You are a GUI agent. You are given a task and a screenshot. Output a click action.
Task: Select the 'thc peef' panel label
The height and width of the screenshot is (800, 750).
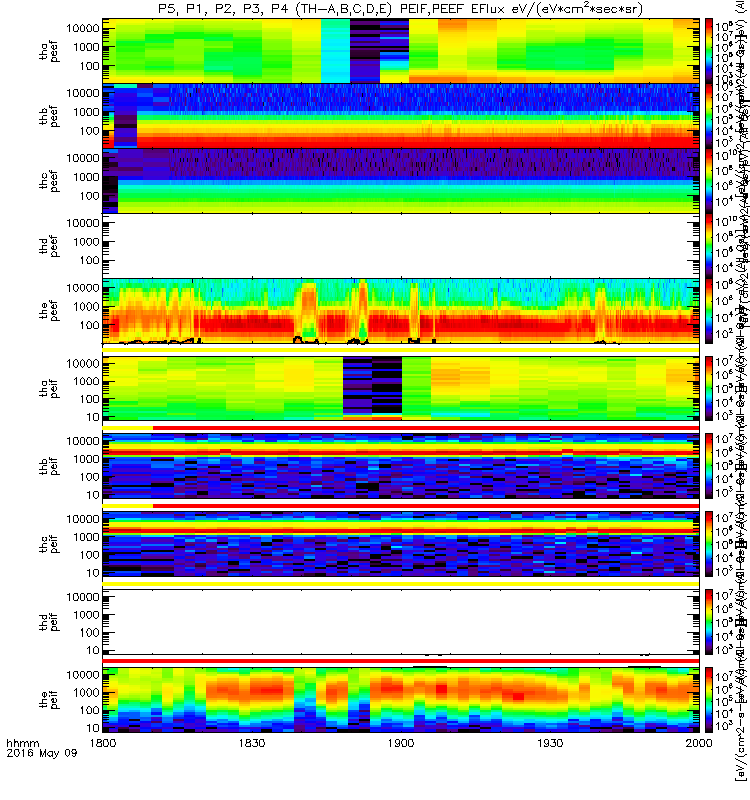click(49, 181)
